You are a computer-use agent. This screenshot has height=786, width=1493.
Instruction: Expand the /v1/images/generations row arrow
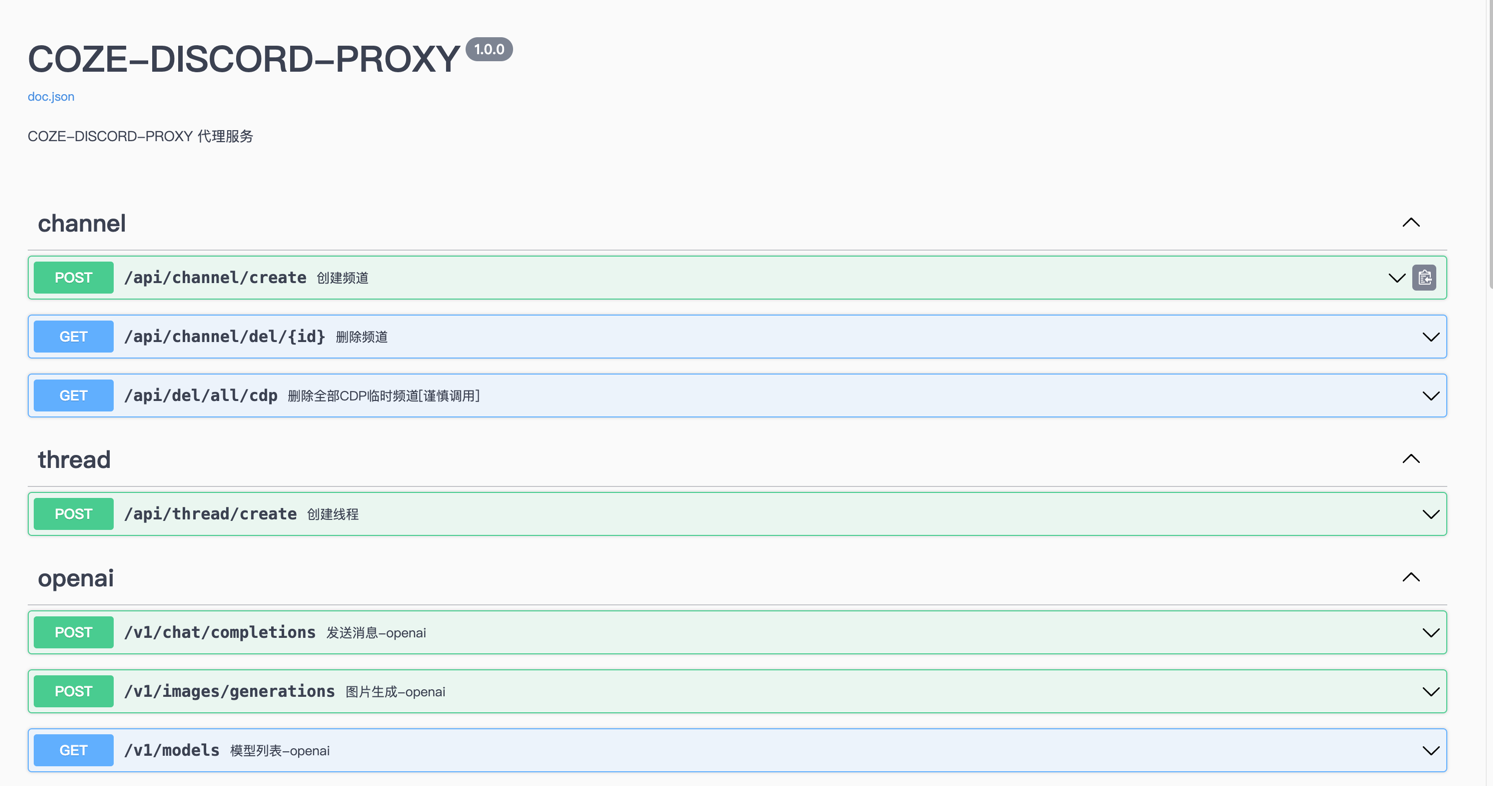[x=1431, y=691]
